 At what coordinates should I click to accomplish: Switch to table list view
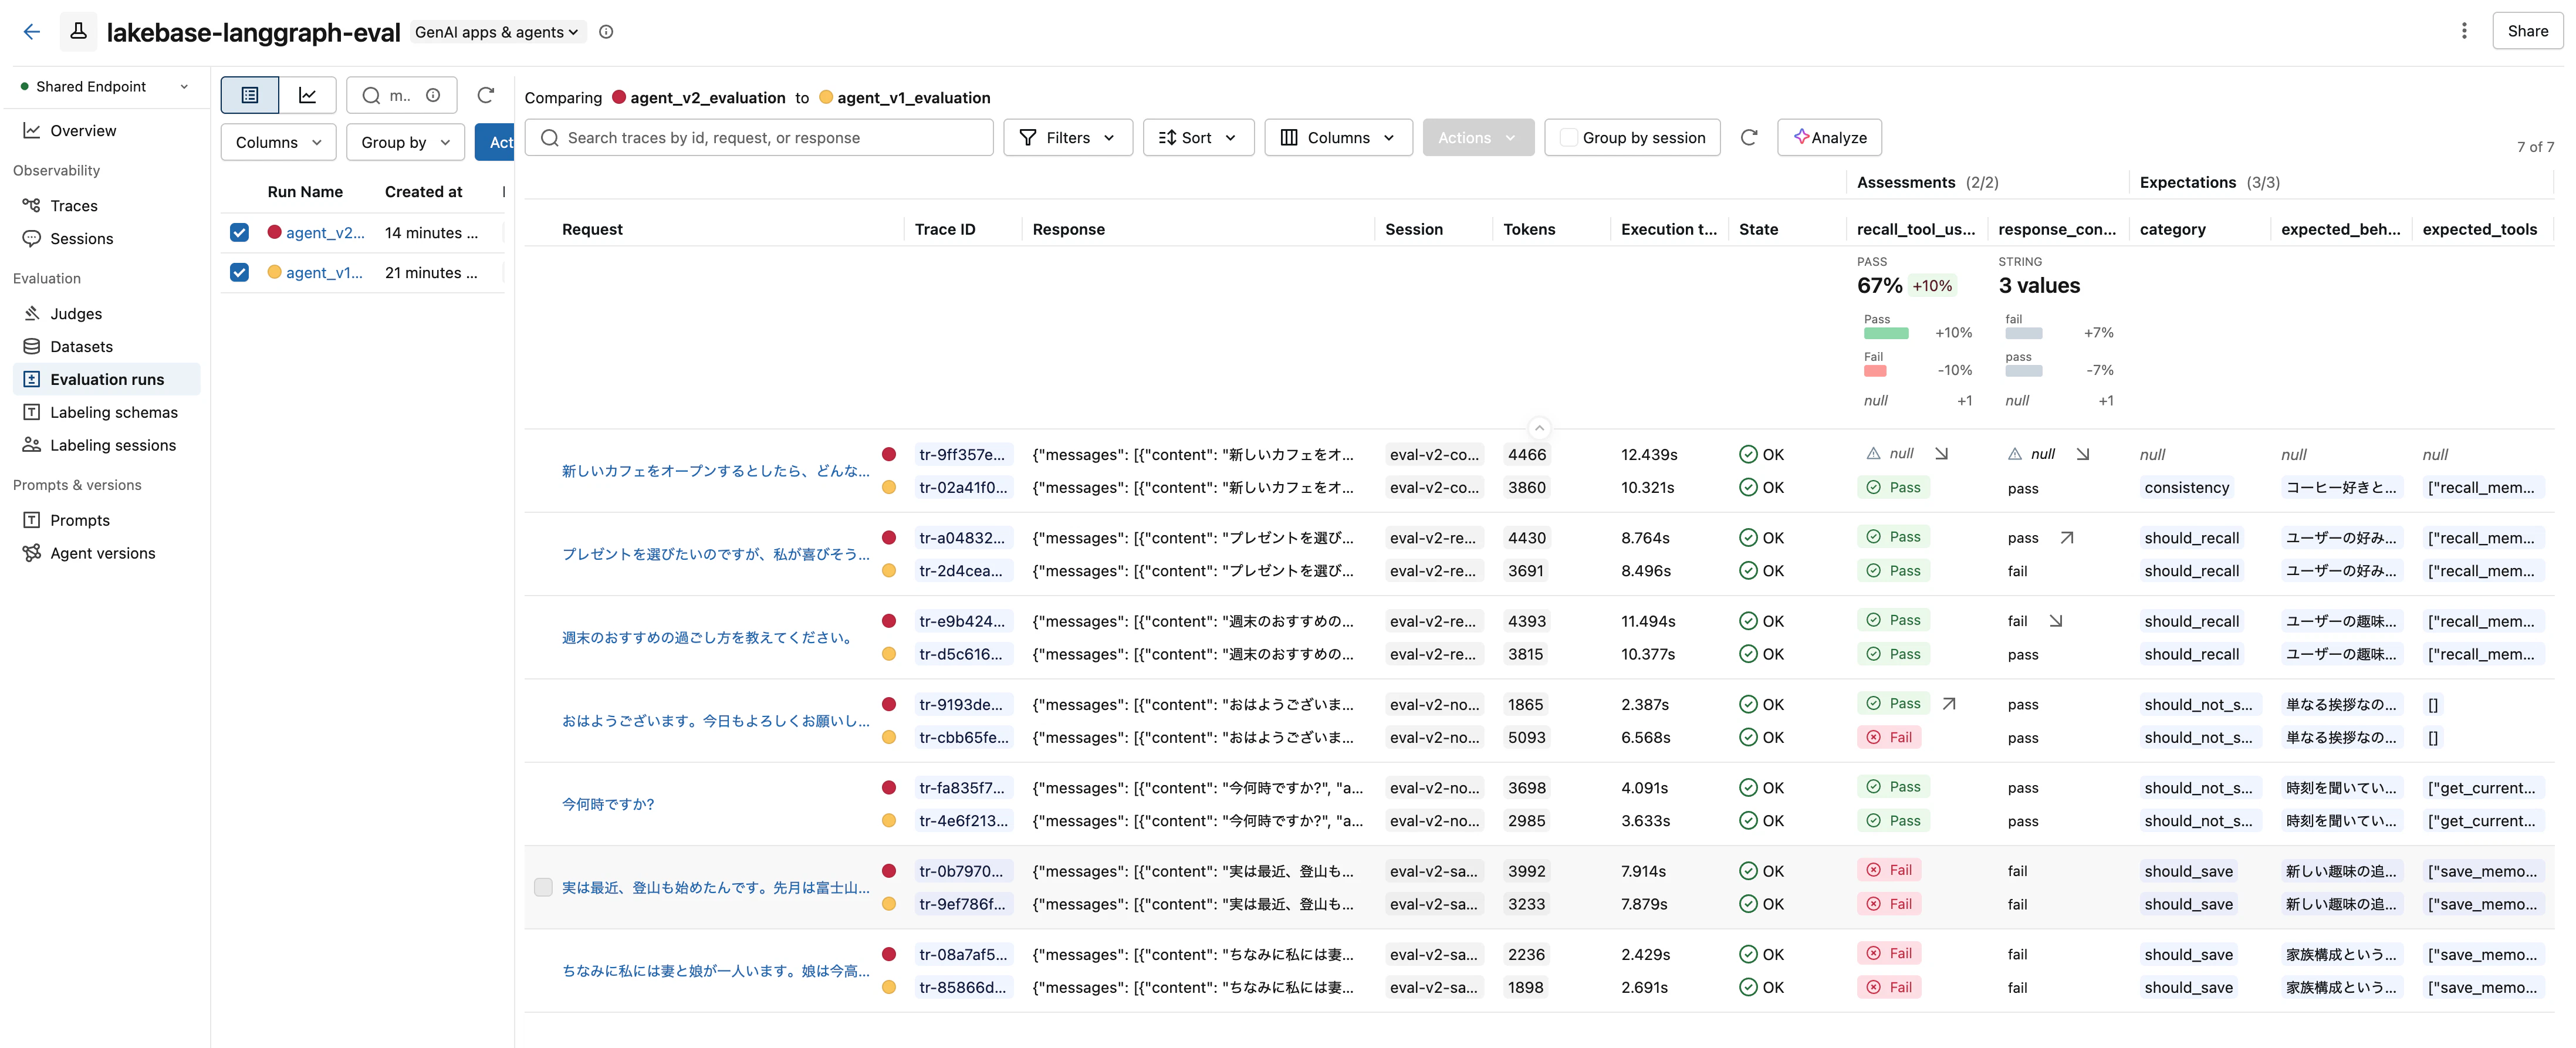250,95
